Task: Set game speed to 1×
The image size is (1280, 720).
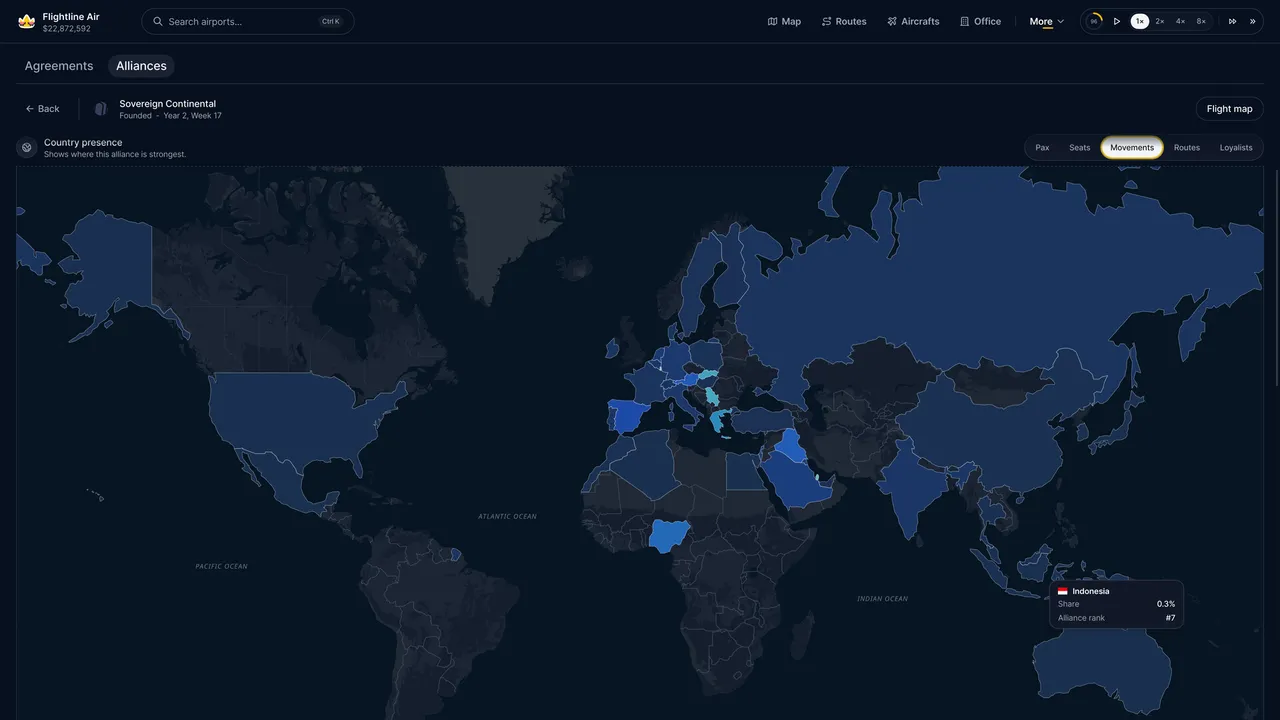Action: pyautogui.click(x=1139, y=21)
